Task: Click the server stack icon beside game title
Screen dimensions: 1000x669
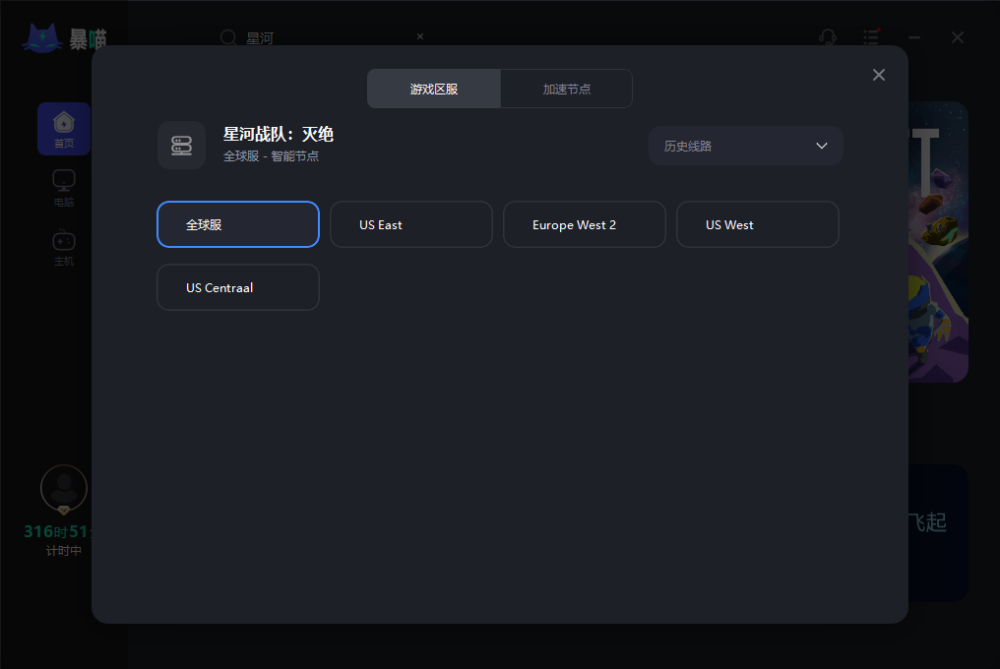Action: point(182,145)
